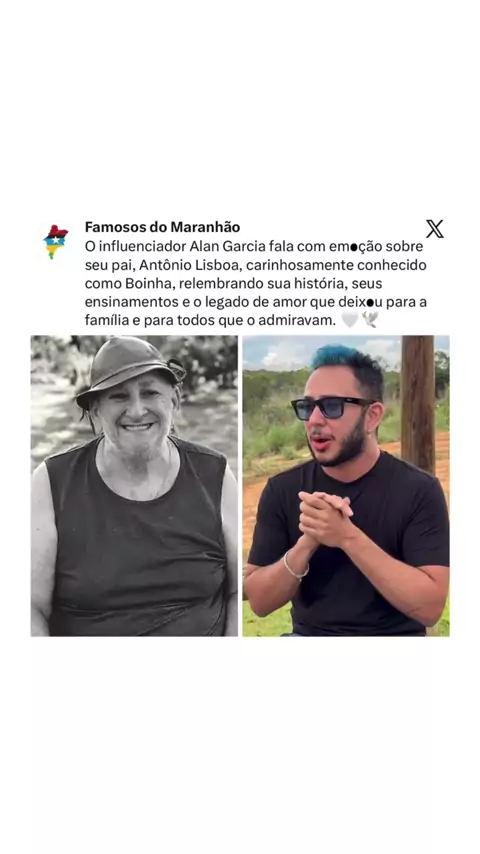Viewport: 480px width, 854px height.
Task: Click the wooden post in right photo
Action: (417, 405)
